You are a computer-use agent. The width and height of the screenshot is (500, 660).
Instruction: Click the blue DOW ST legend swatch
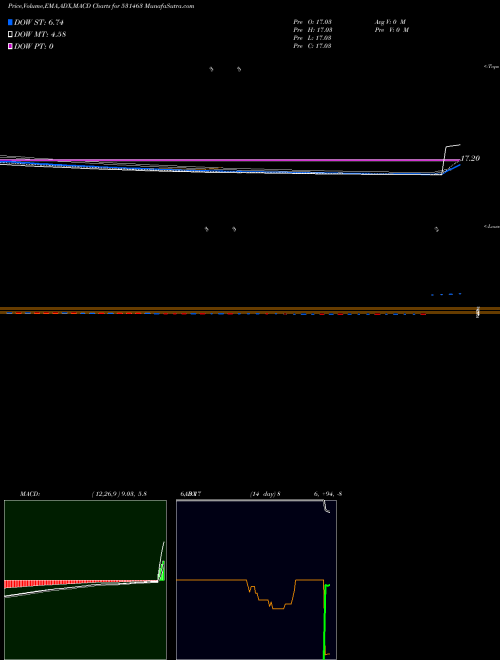click(10, 22)
